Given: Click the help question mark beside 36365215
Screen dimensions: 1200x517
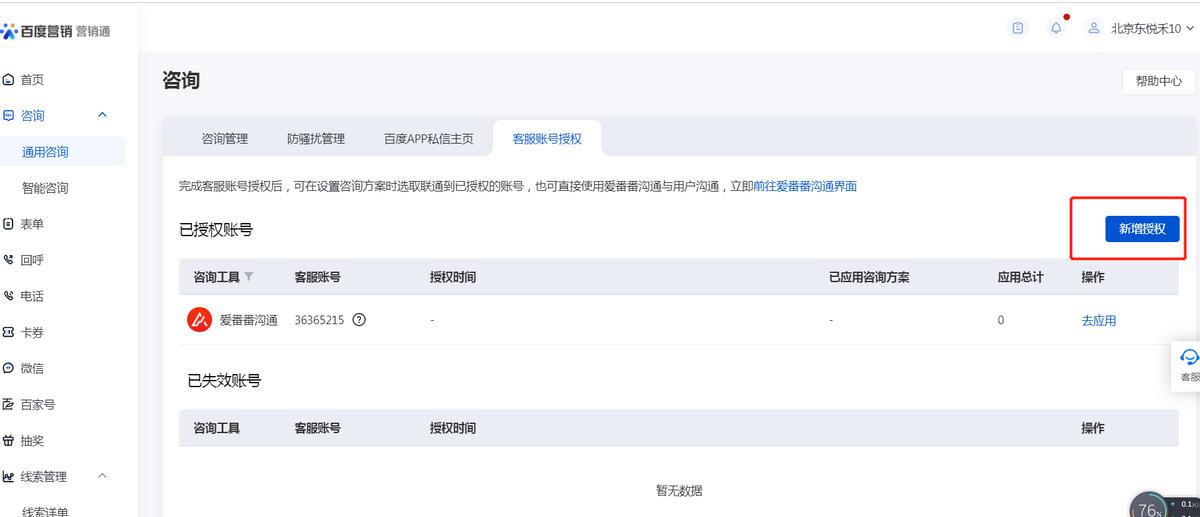Looking at the screenshot, I should pyautogui.click(x=360, y=320).
